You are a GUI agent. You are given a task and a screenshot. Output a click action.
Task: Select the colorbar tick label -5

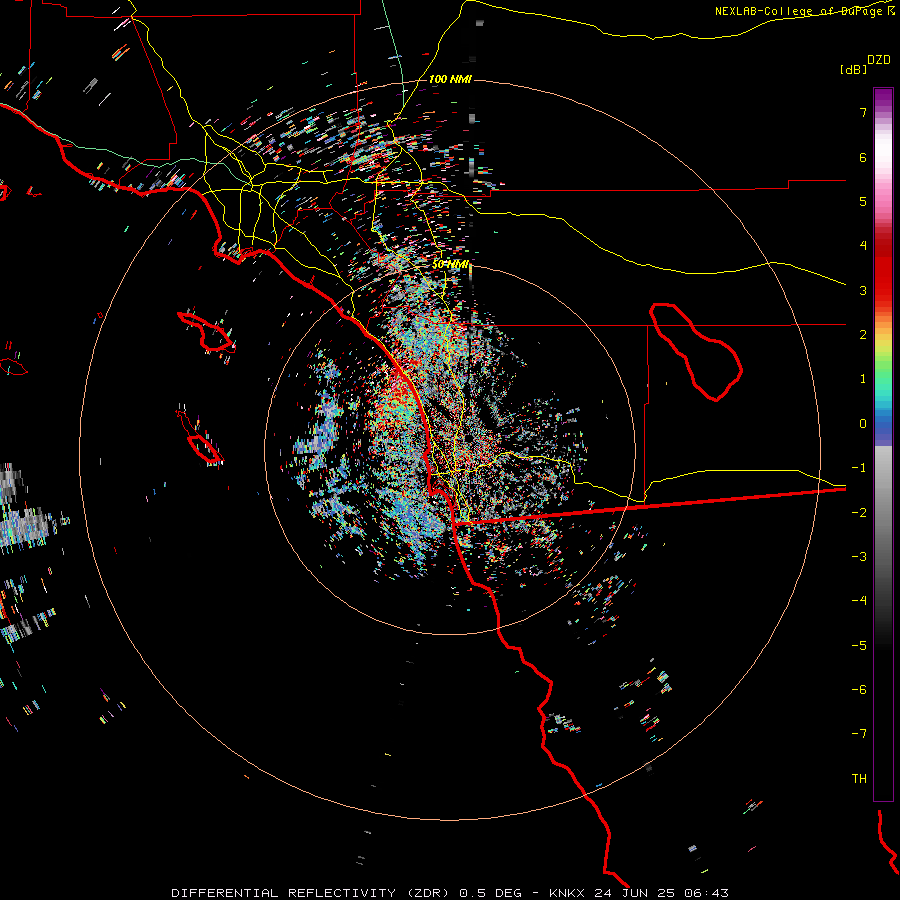point(859,646)
